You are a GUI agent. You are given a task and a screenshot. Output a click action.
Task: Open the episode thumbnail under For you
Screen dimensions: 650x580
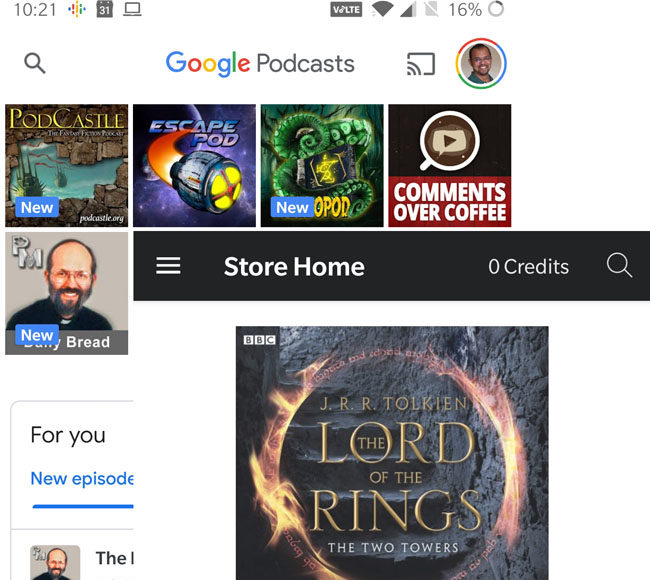pyautogui.click(x=55, y=561)
